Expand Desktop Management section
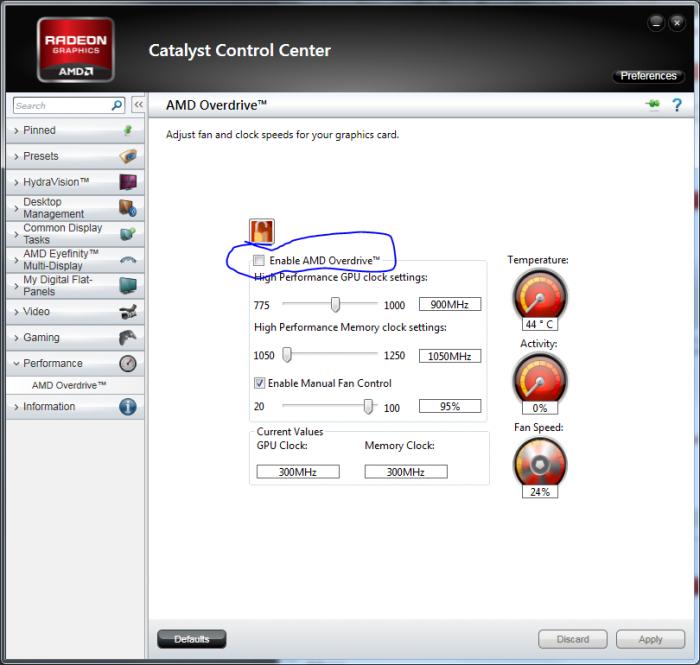Screen dimensions: 700x665 click(x=75, y=208)
